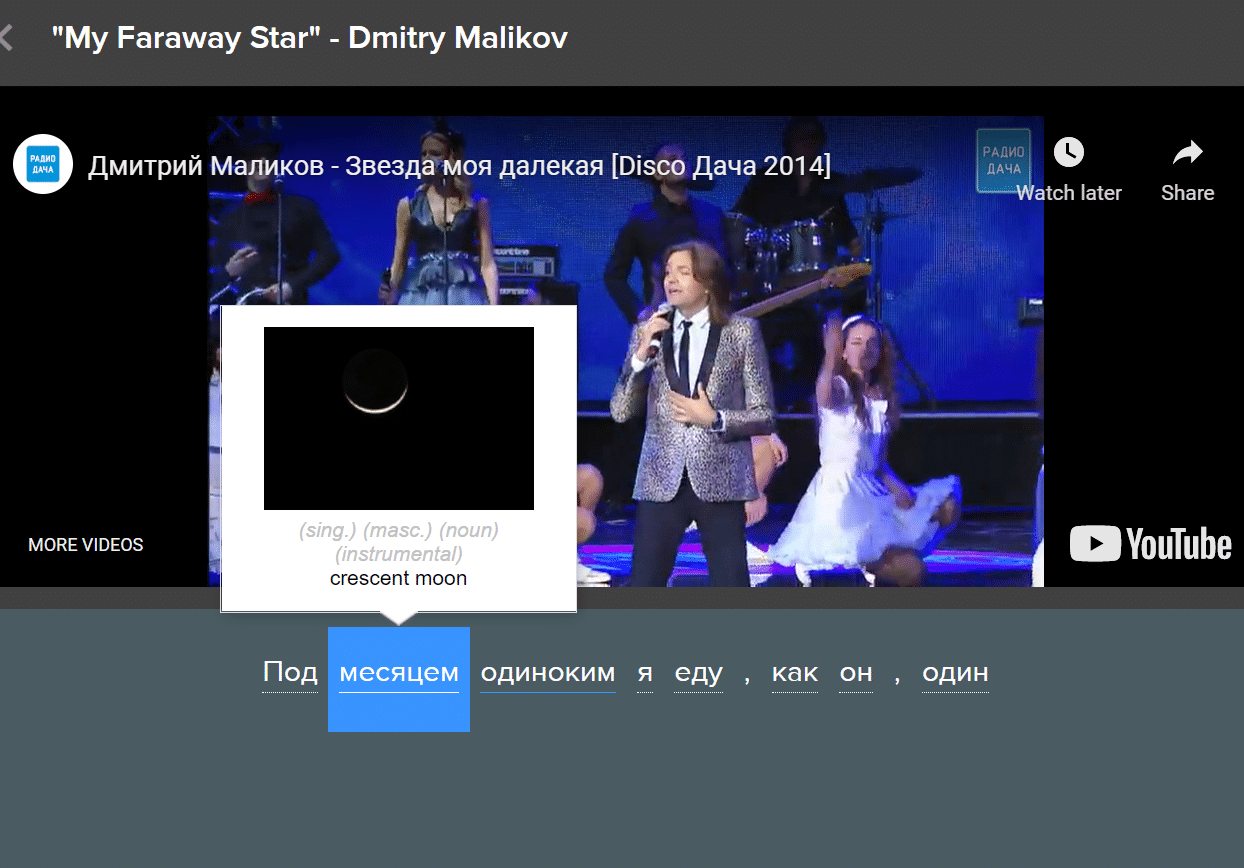The height and width of the screenshot is (868, 1244).
Task: Click the word 'он' in the lyrics
Action: (x=856, y=674)
